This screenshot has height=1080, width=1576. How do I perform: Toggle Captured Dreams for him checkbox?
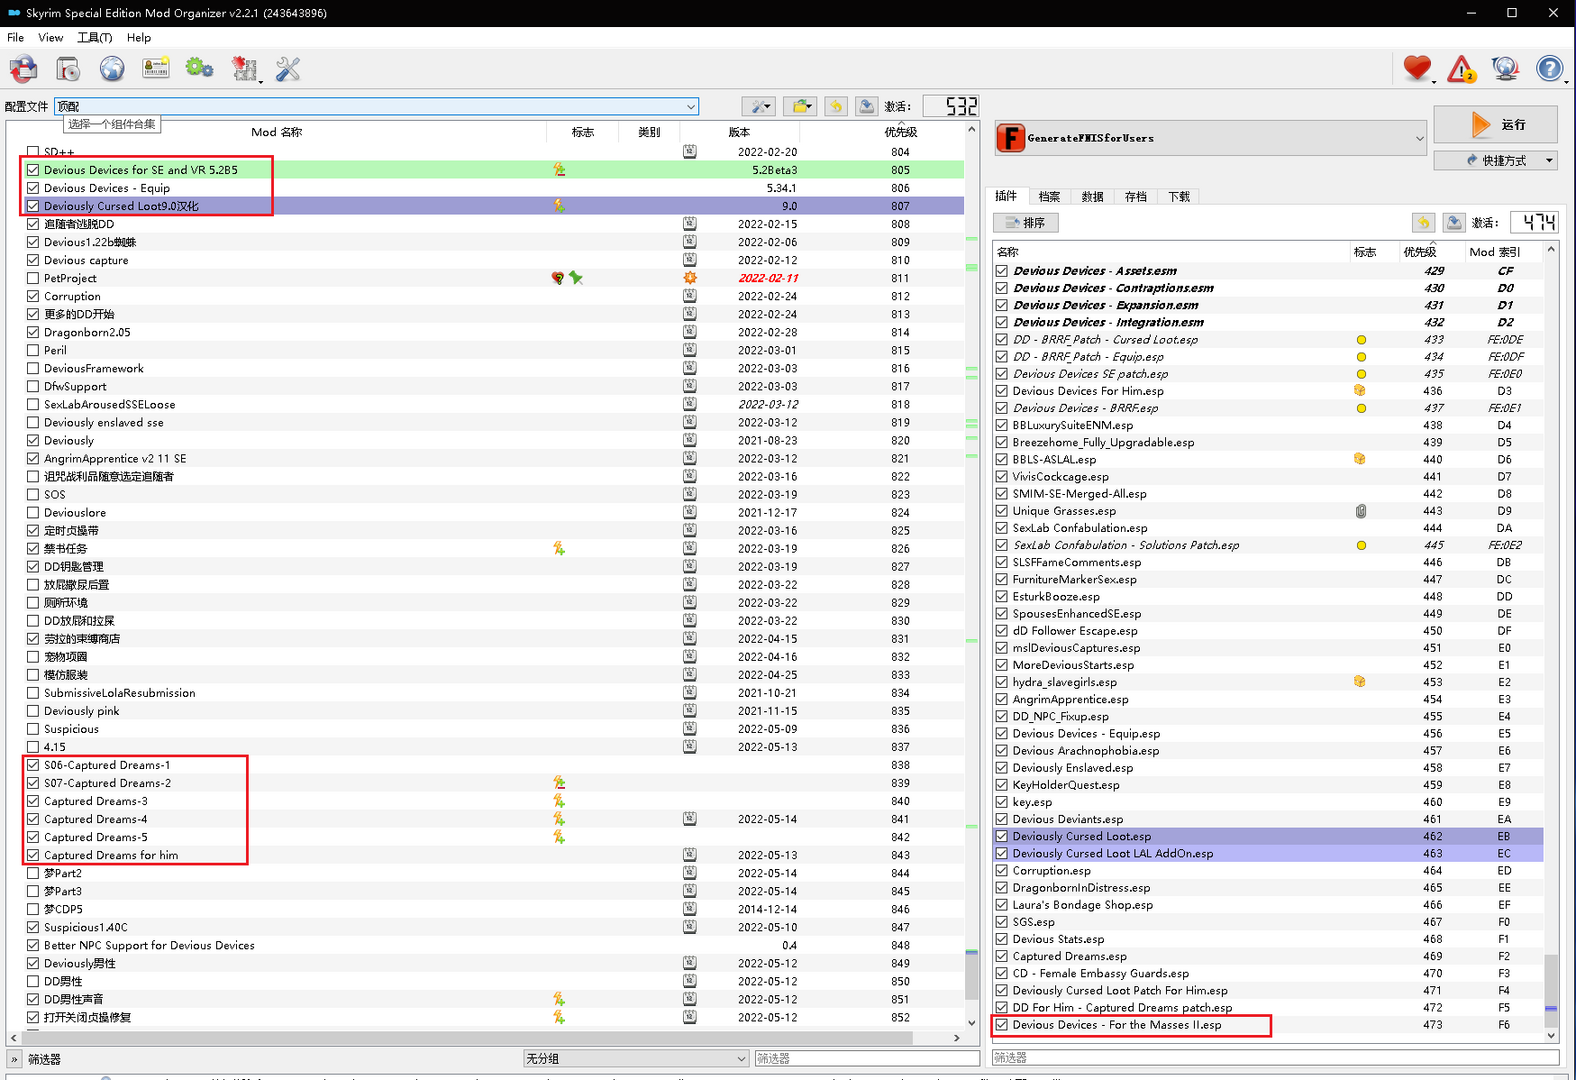33,855
